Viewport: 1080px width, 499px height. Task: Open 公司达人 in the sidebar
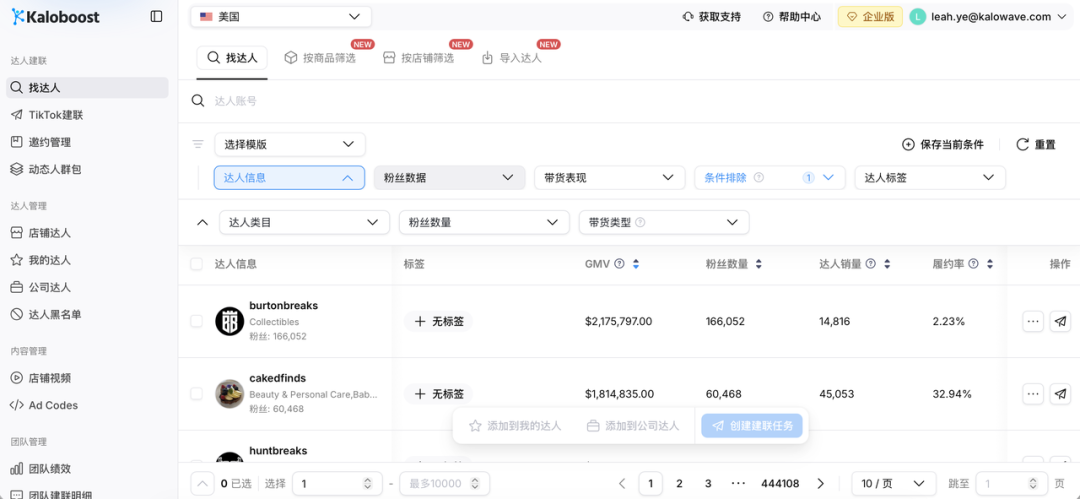coord(87,287)
